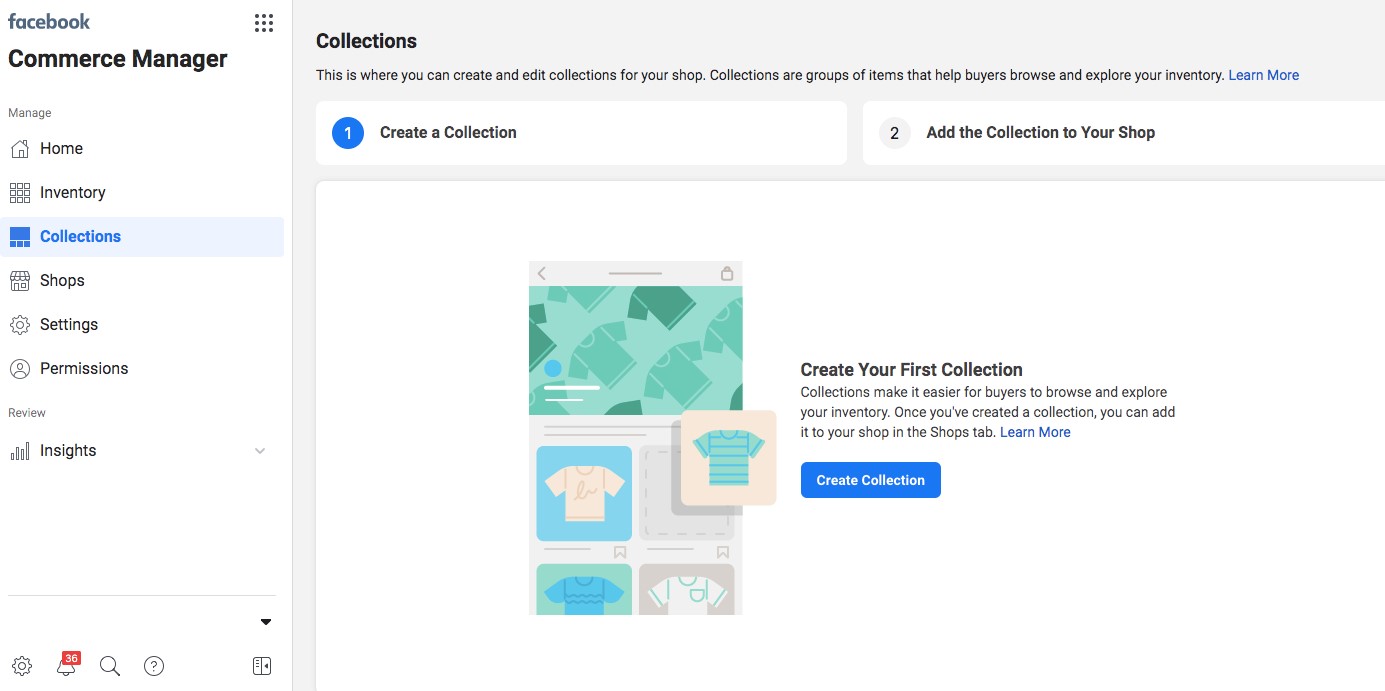Open Settings in the Manage menu
The image size is (1385, 691).
coord(69,325)
